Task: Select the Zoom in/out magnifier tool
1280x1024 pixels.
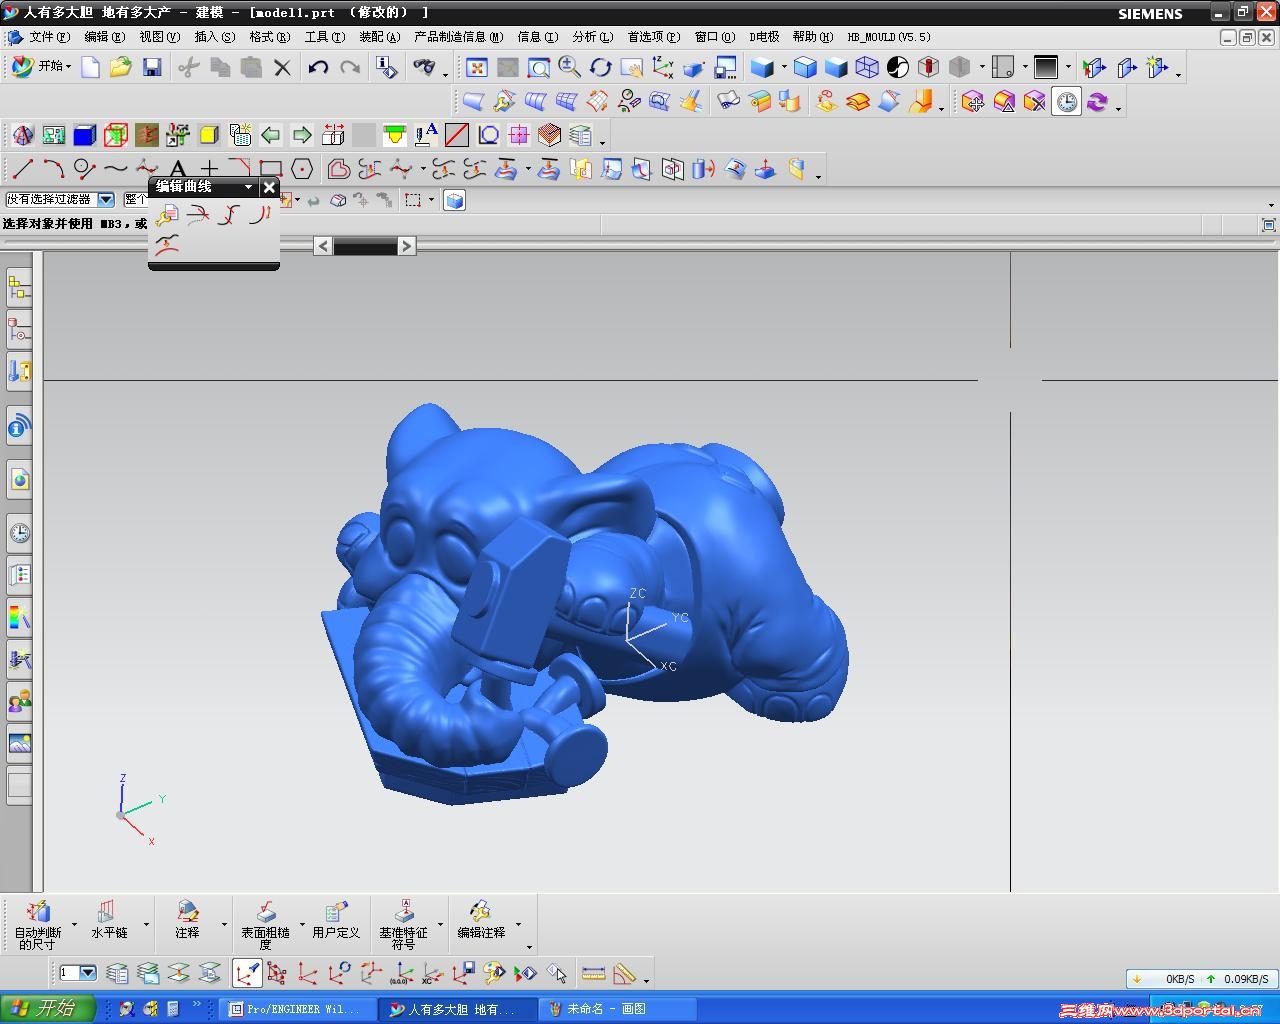Action: click(569, 67)
